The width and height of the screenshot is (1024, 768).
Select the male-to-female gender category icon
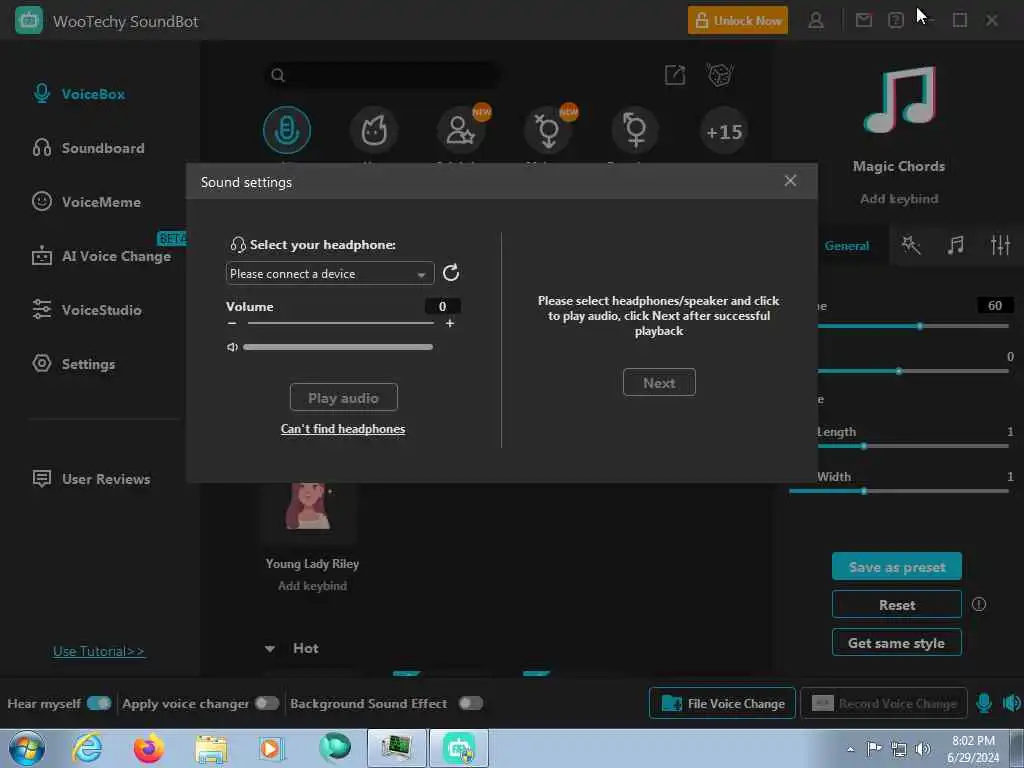coord(549,131)
